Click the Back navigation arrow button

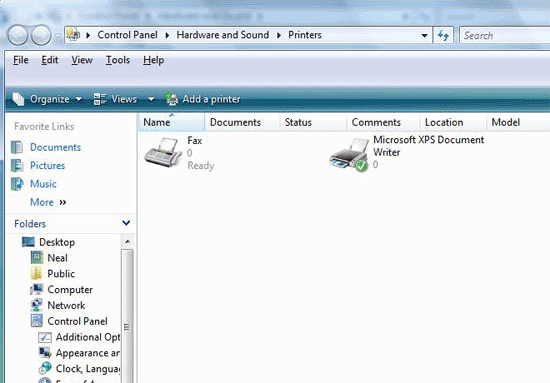[18, 35]
